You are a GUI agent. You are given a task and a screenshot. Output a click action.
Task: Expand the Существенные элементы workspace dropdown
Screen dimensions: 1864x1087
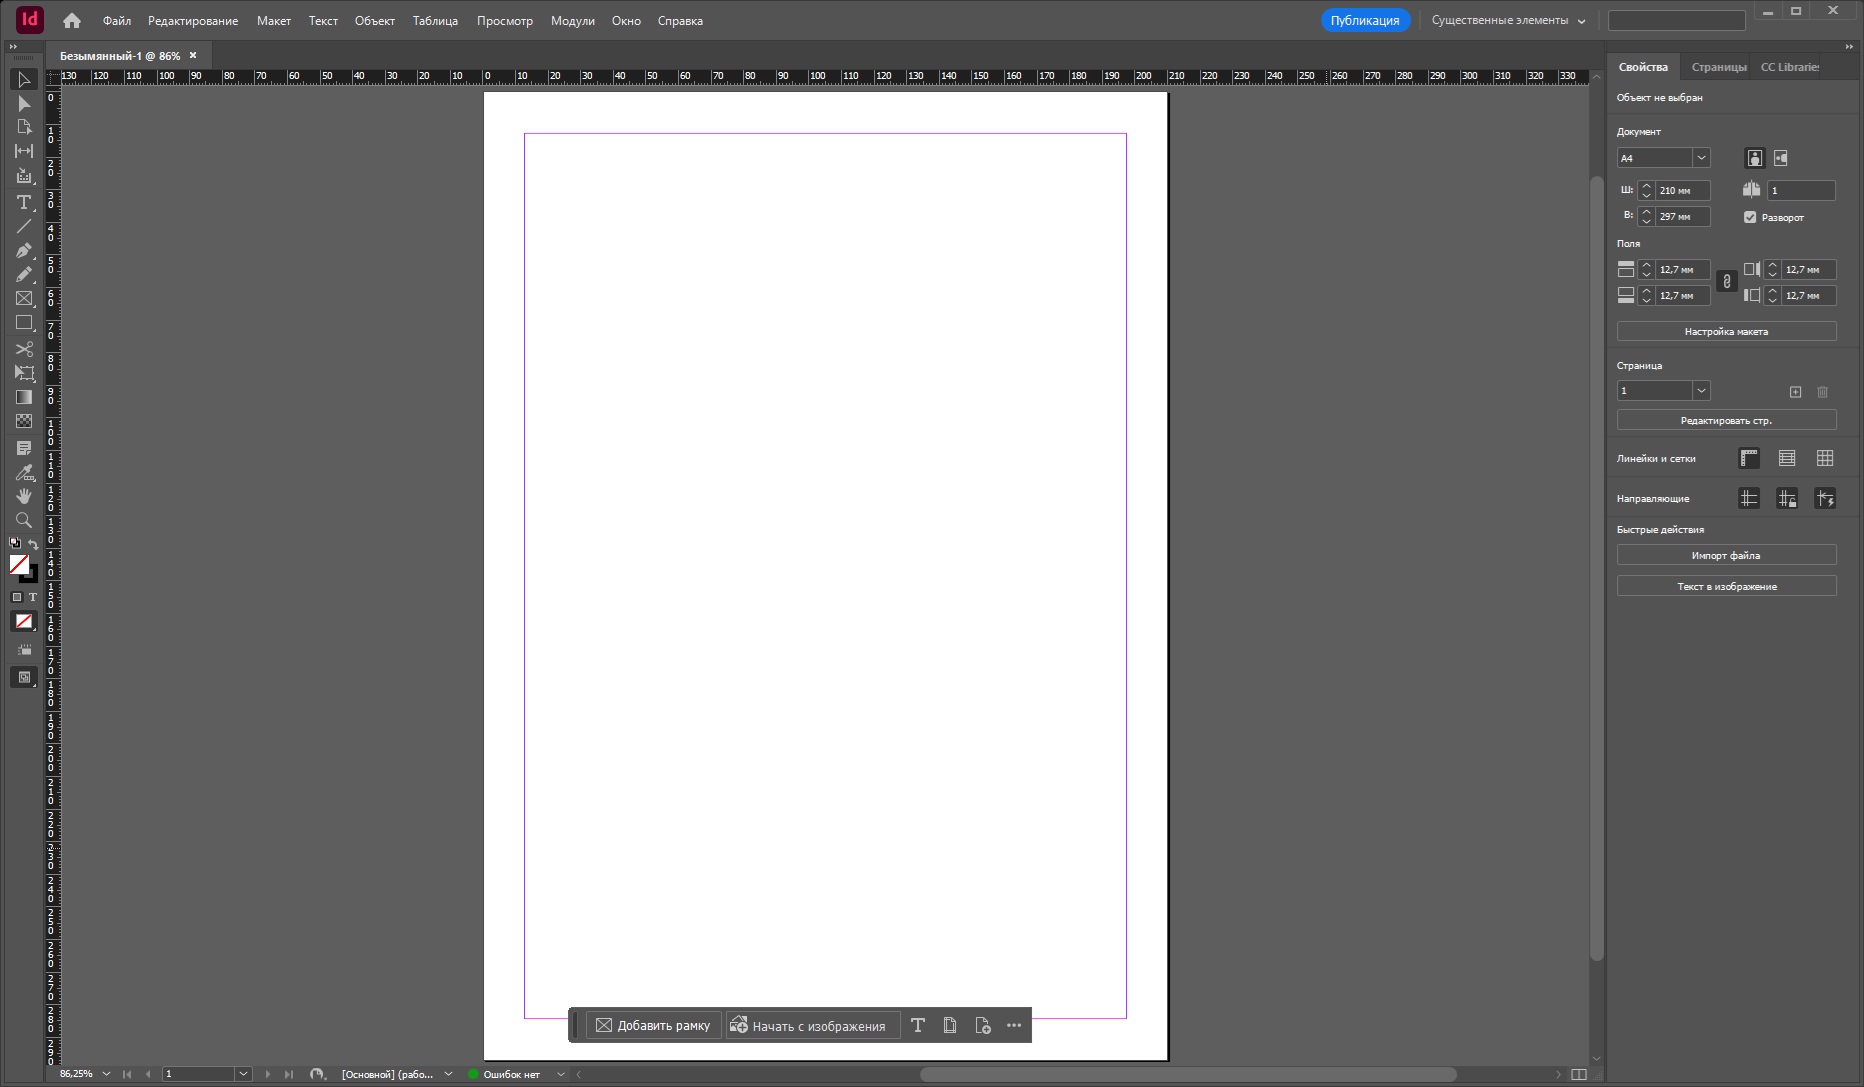pyautogui.click(x=1508, y=20)
